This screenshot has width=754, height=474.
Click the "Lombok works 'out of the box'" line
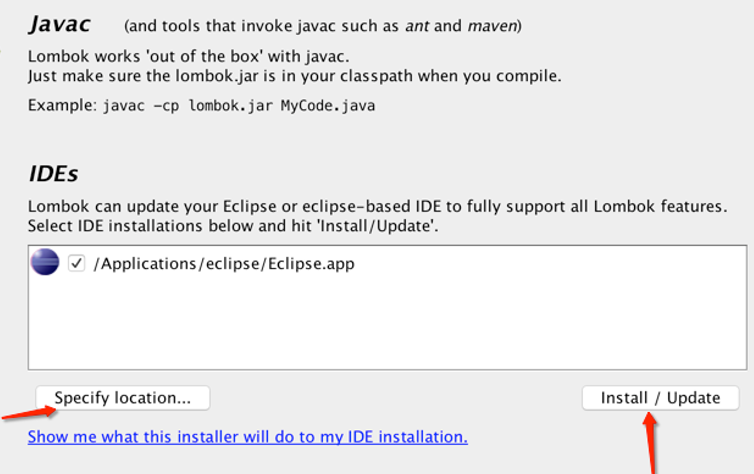point(188,57)
